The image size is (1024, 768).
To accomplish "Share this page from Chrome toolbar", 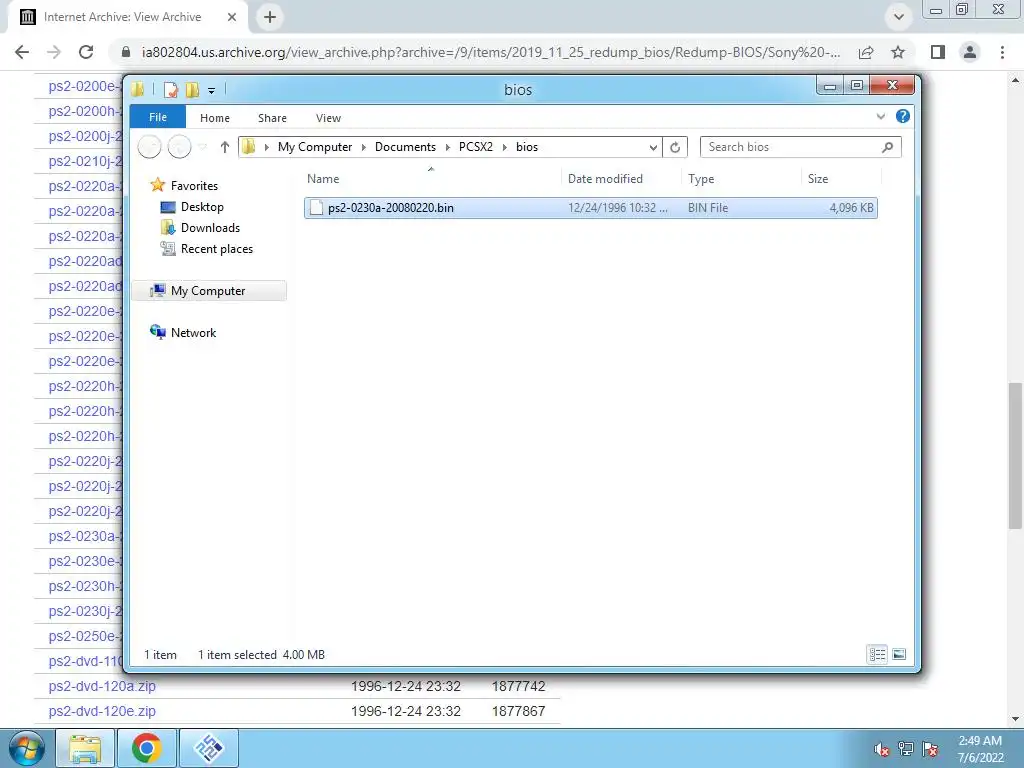I will 866,52.
